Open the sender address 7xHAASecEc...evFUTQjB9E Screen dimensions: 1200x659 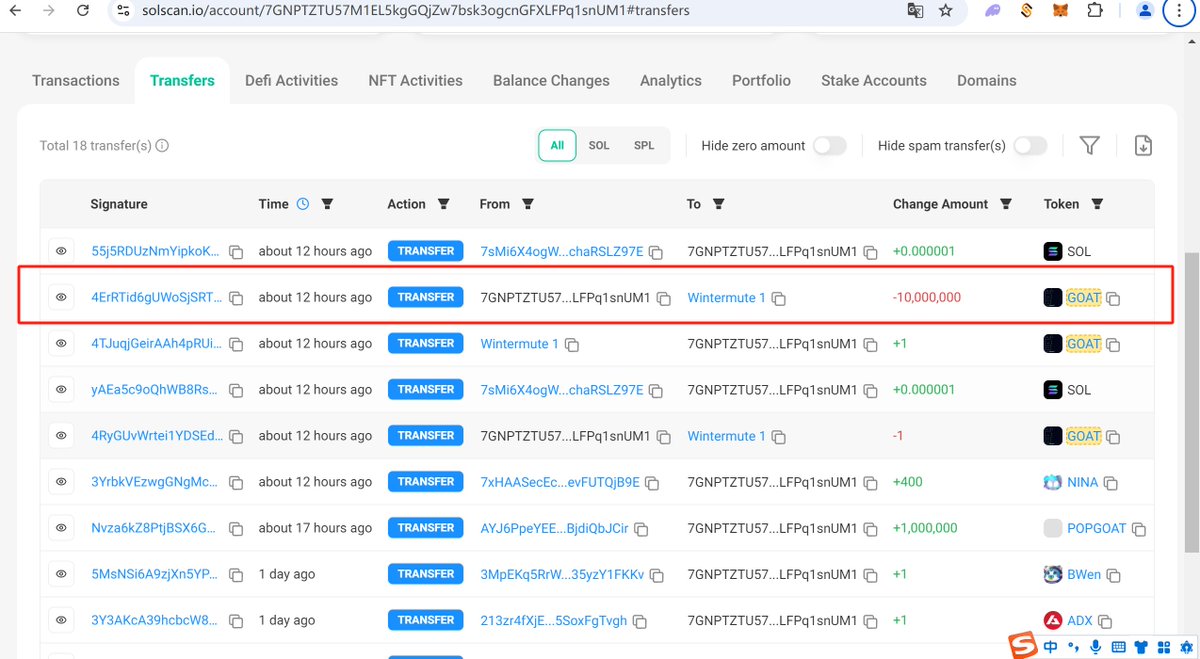pos(560,482)
